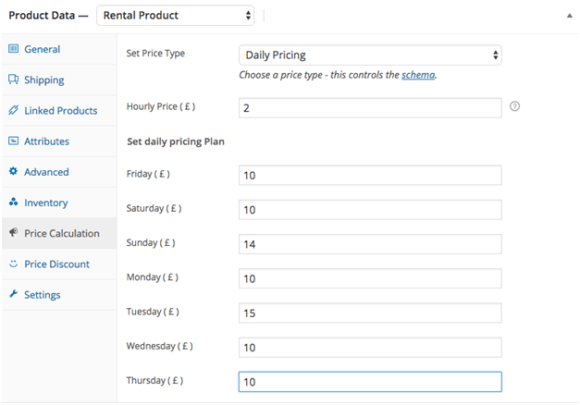Click the Friday price input field
The height and width of the screenshot is (405, 580).
click(x=370, y=175)
